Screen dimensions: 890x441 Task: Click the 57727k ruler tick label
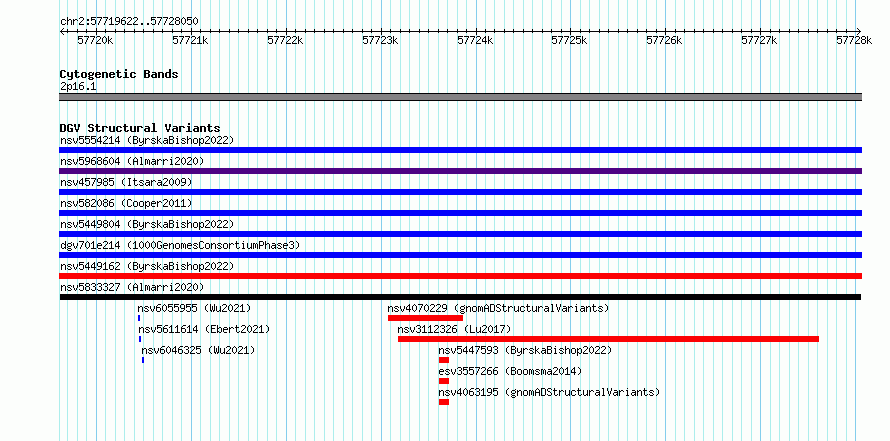(759, 40)
